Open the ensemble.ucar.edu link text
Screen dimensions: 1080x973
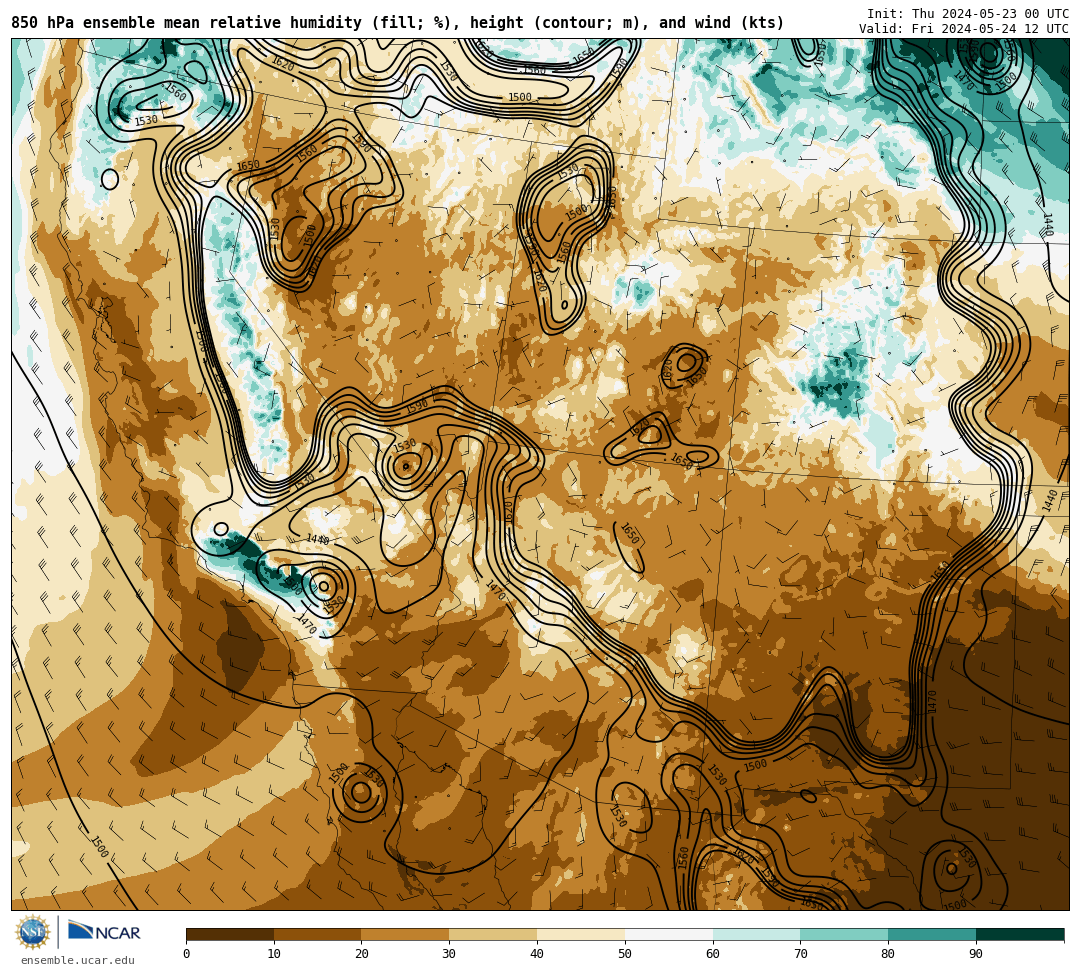[x=78, y=960]
